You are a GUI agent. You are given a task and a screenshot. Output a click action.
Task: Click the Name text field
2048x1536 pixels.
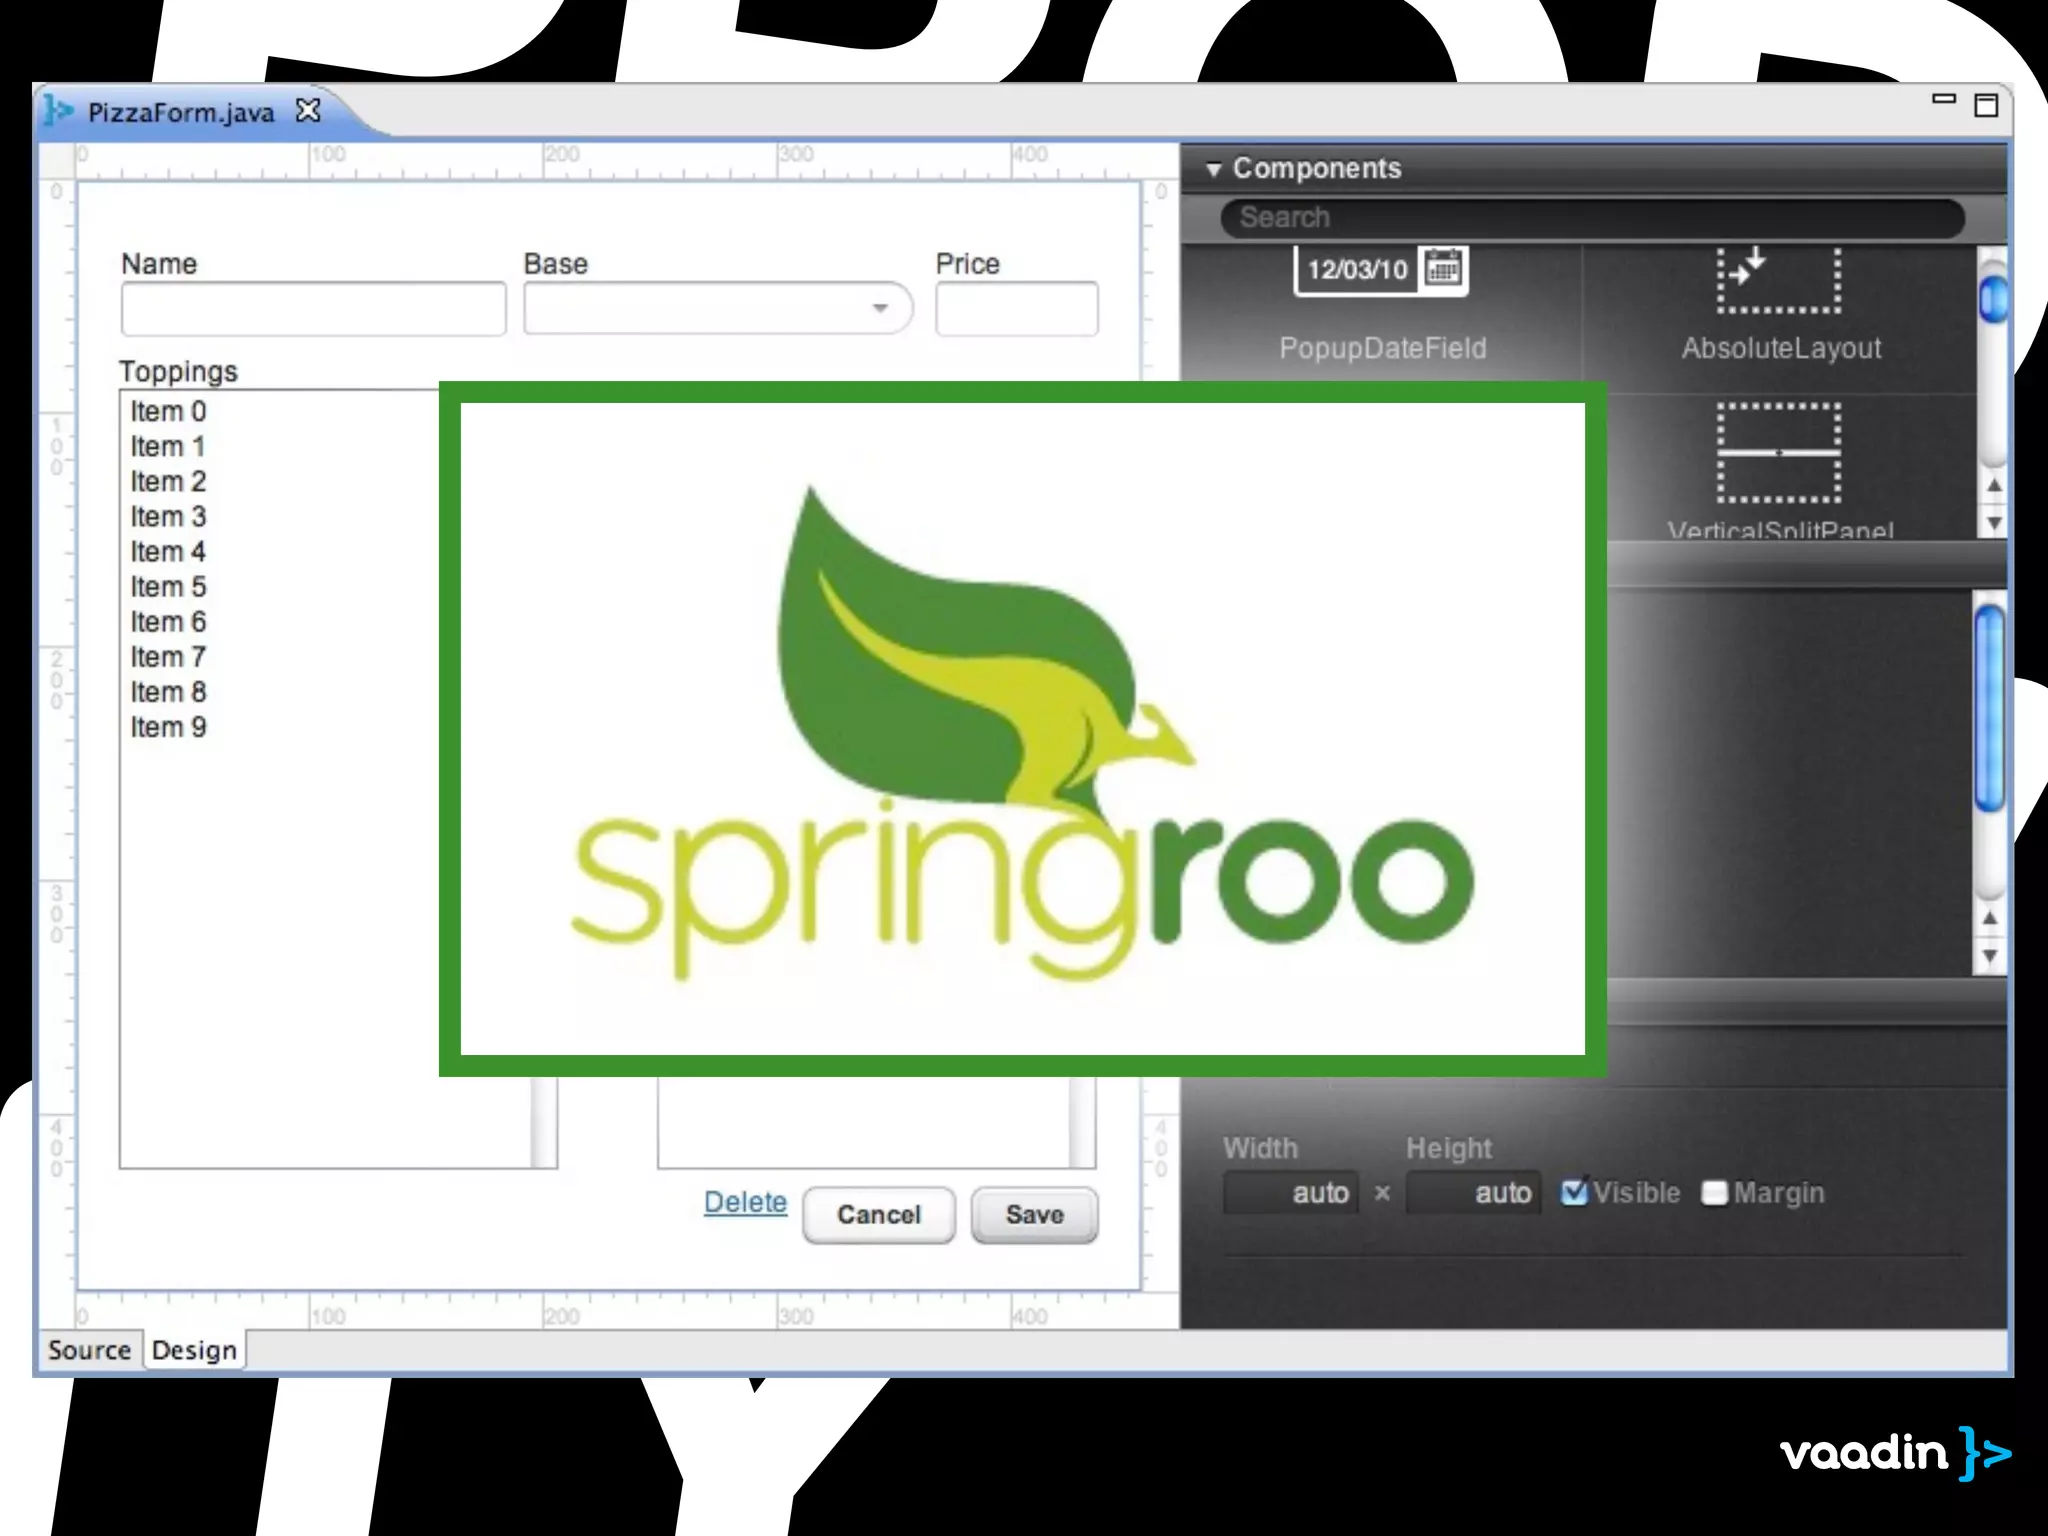pos(313,309)
